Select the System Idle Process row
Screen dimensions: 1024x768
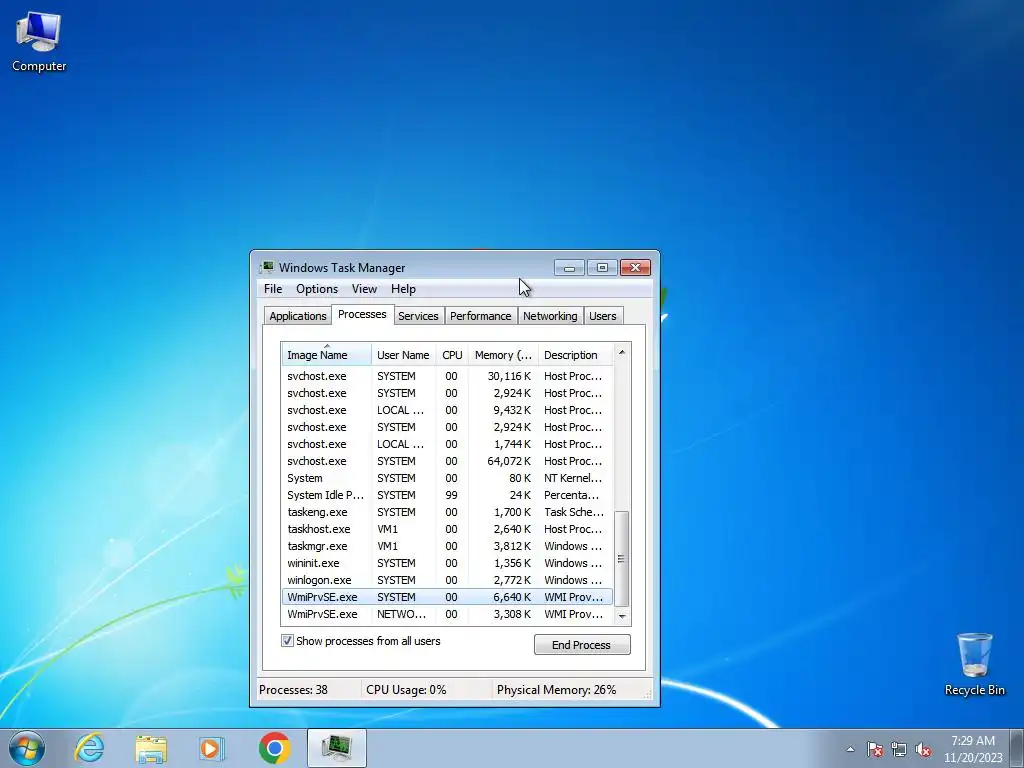[x=447, y=495]
